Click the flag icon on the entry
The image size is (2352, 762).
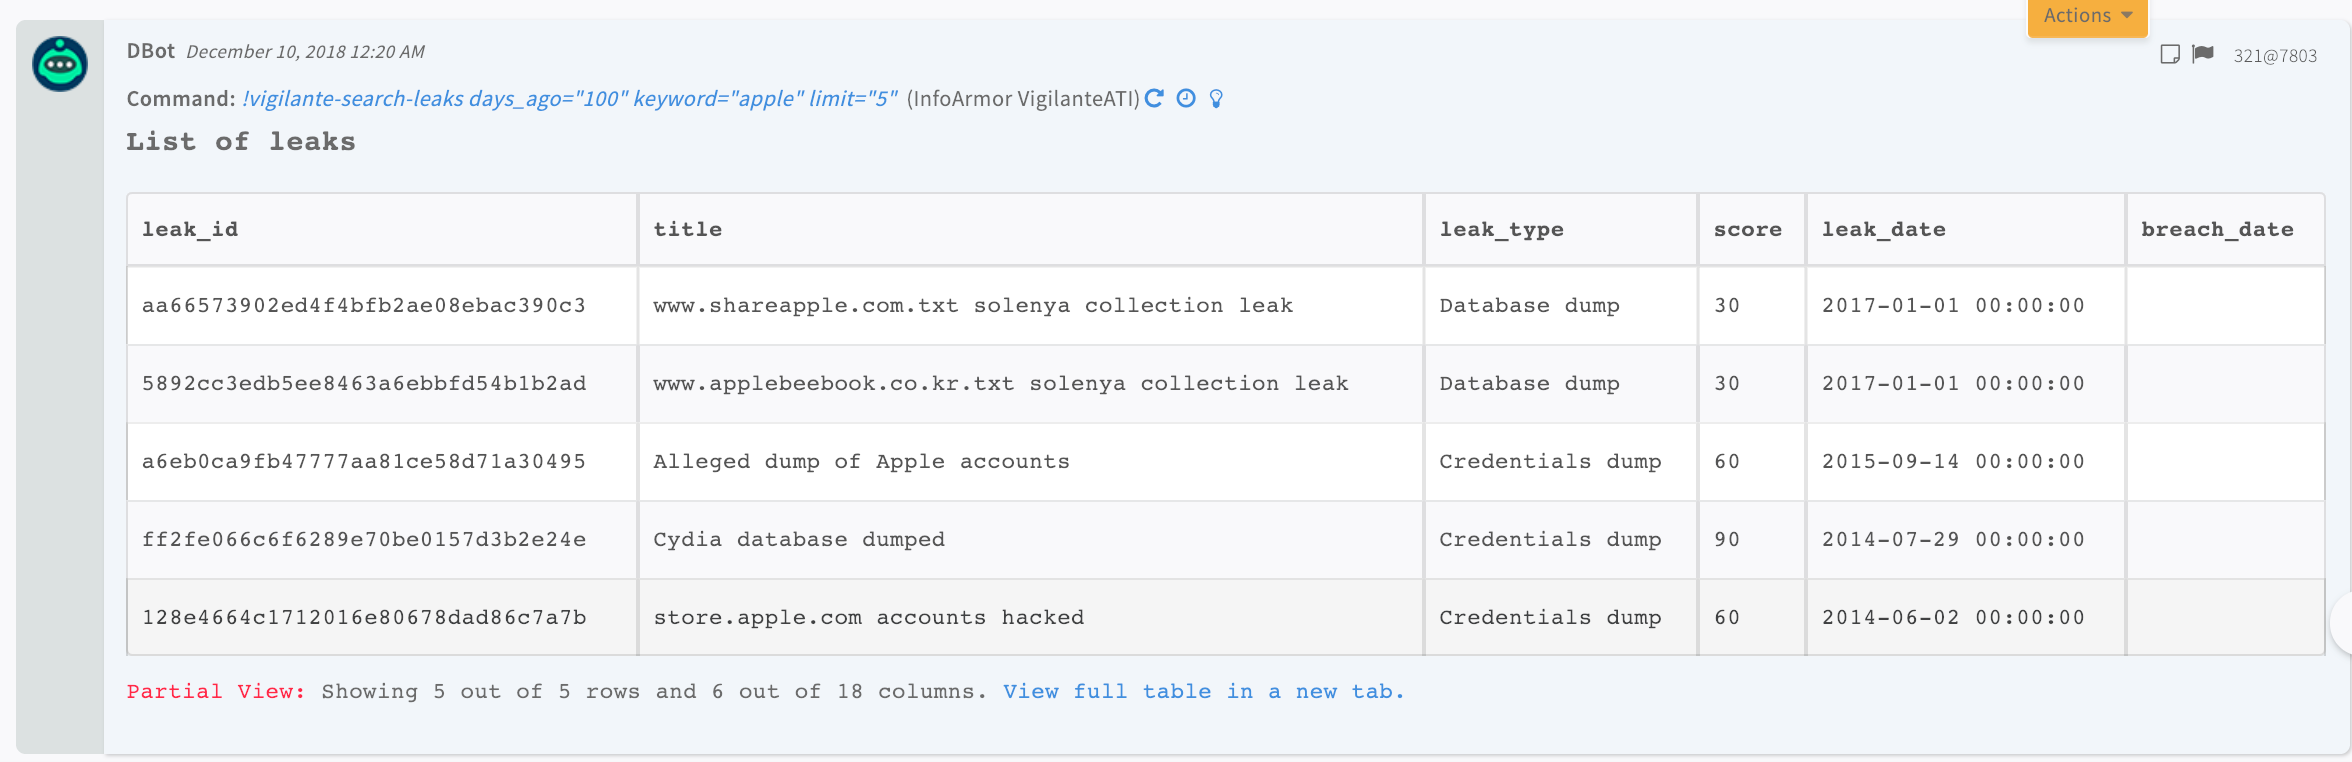[2202, 54]
